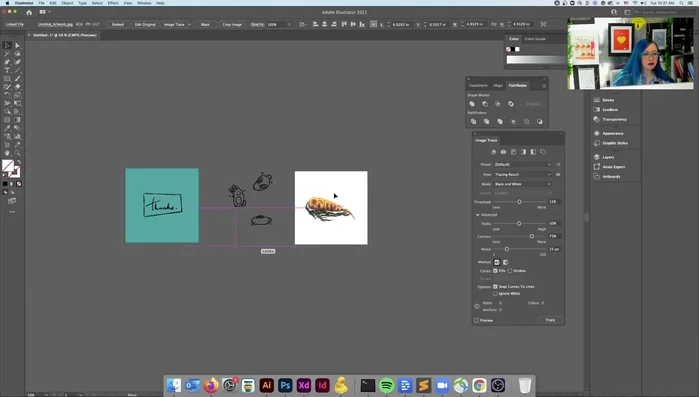Enable the Preview checkbox in Image Trace
This screenshot has height=397, width=699.
click(x=477, y=320)
